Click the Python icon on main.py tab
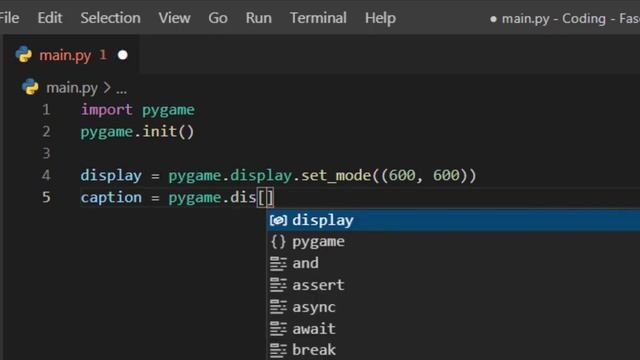 (24, 54)
